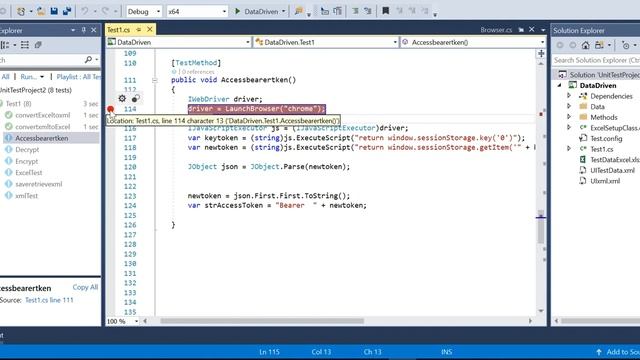640x360 pixels.
Task: Click the pin icon on Test1.cs tab
Action: pyautogui.click(x=139, y=30)
